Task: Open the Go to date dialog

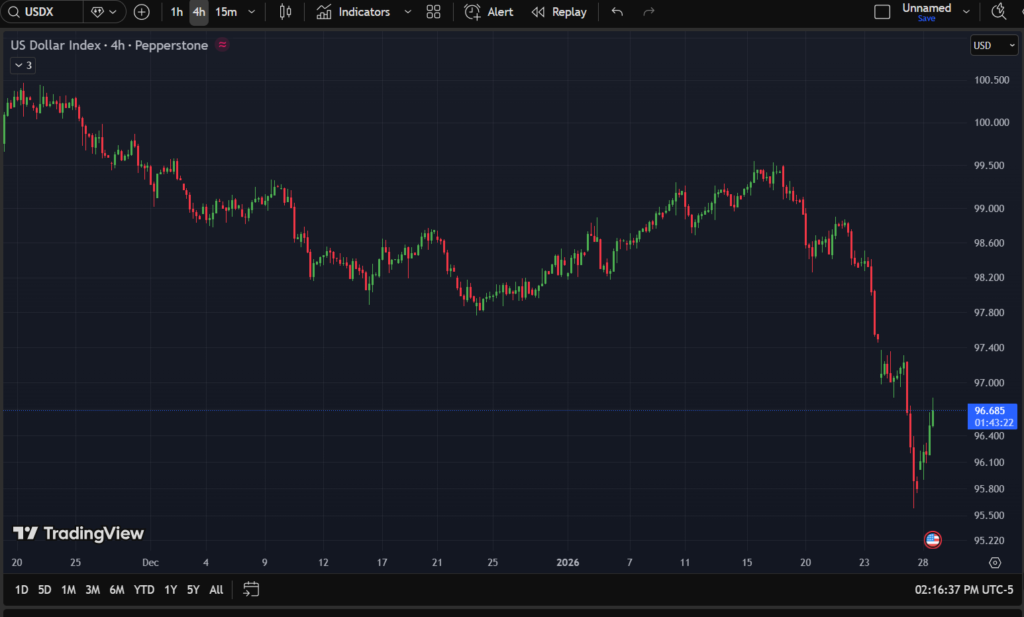Action: pos(250,589)
